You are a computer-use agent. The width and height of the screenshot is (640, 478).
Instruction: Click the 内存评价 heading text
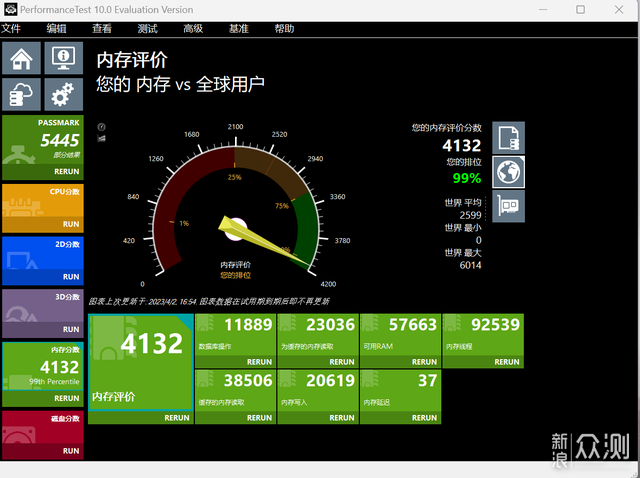132,60
